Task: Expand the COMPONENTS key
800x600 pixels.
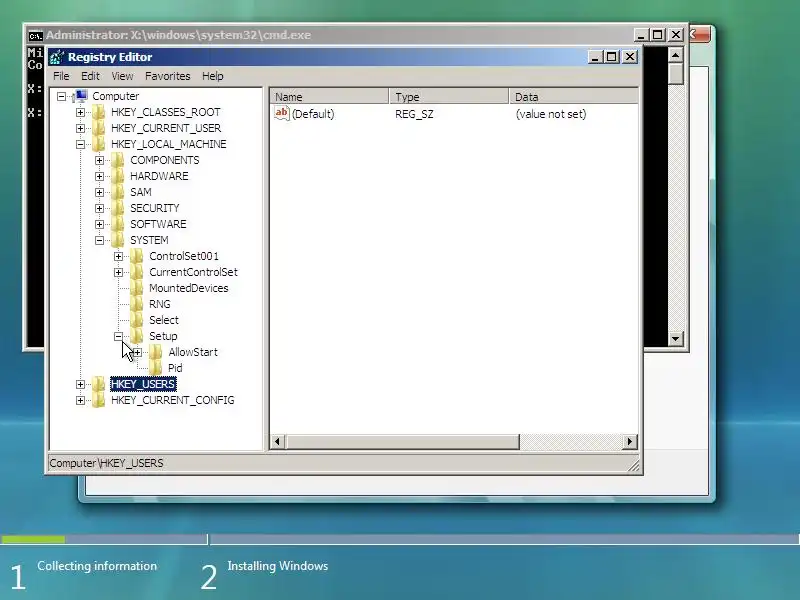Action: pyautogui.click(x=99, y=160)
